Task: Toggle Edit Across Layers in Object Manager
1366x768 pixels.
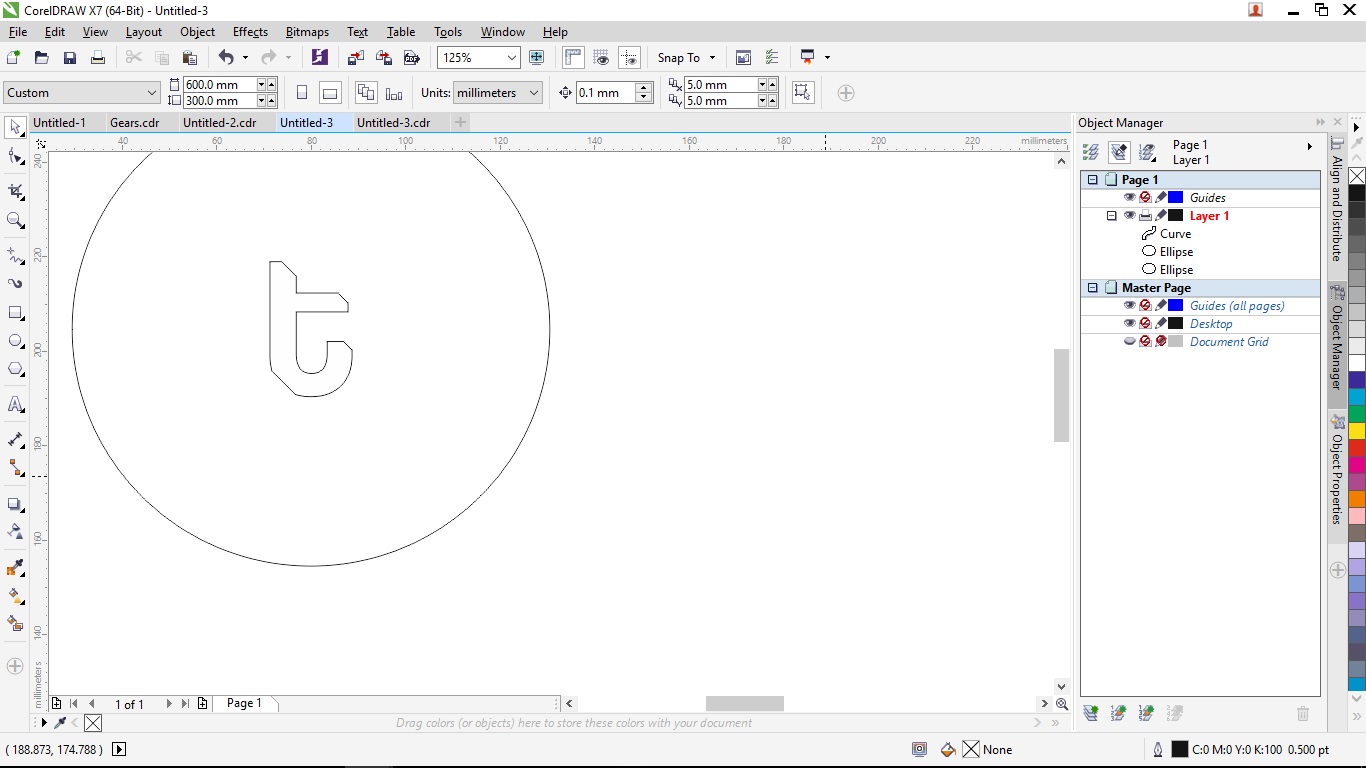Action: (1119, 152)
